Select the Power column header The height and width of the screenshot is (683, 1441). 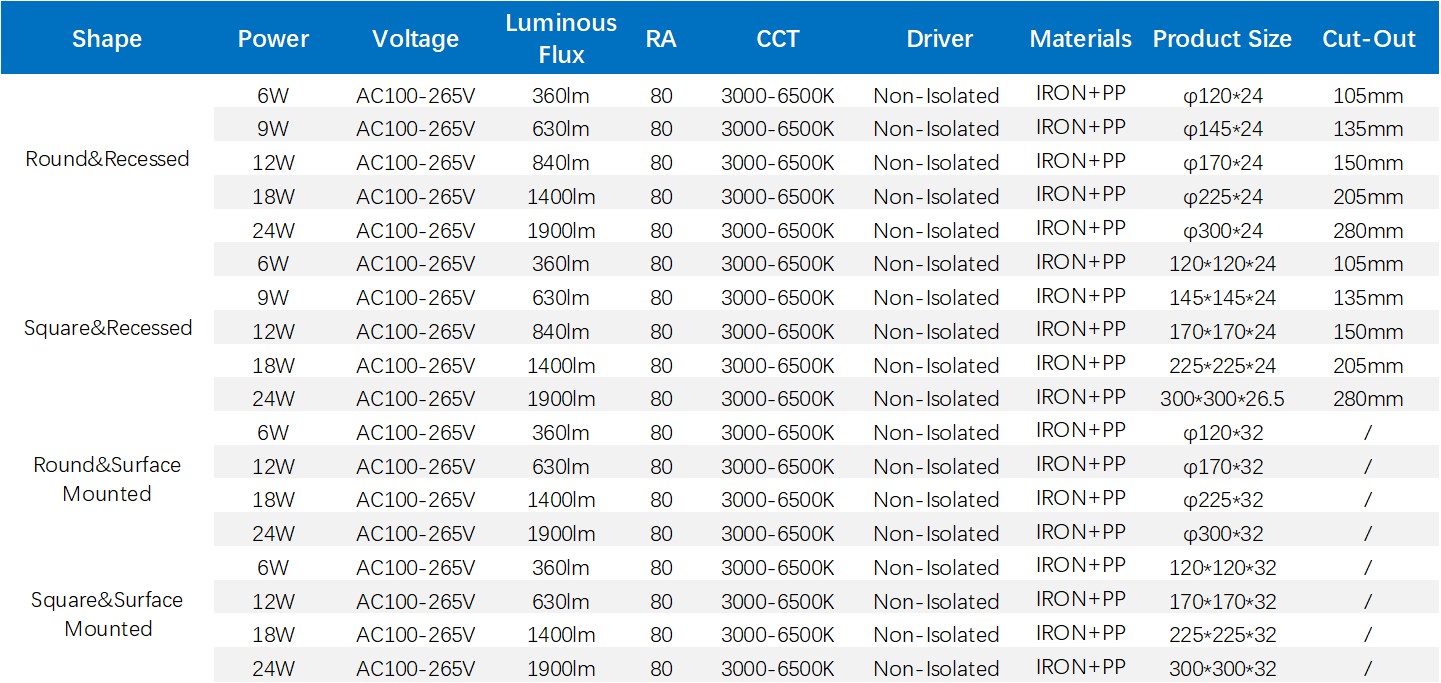point(273,39)
